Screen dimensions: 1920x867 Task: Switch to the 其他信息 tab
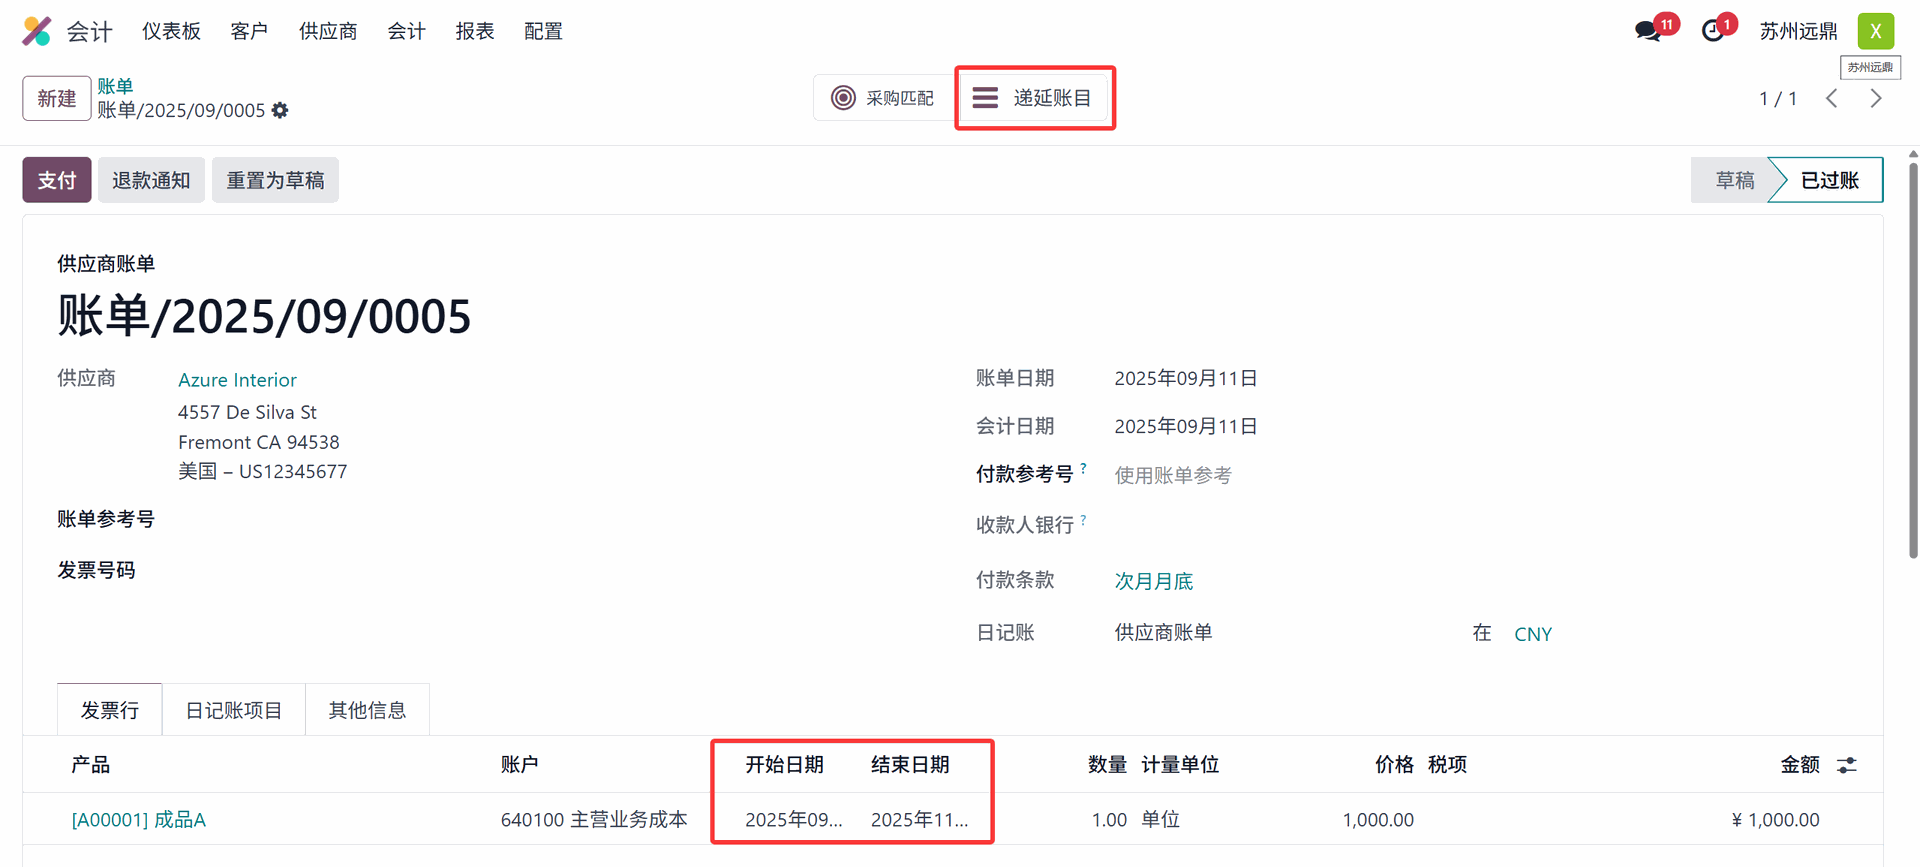click(x=367, y=710)
